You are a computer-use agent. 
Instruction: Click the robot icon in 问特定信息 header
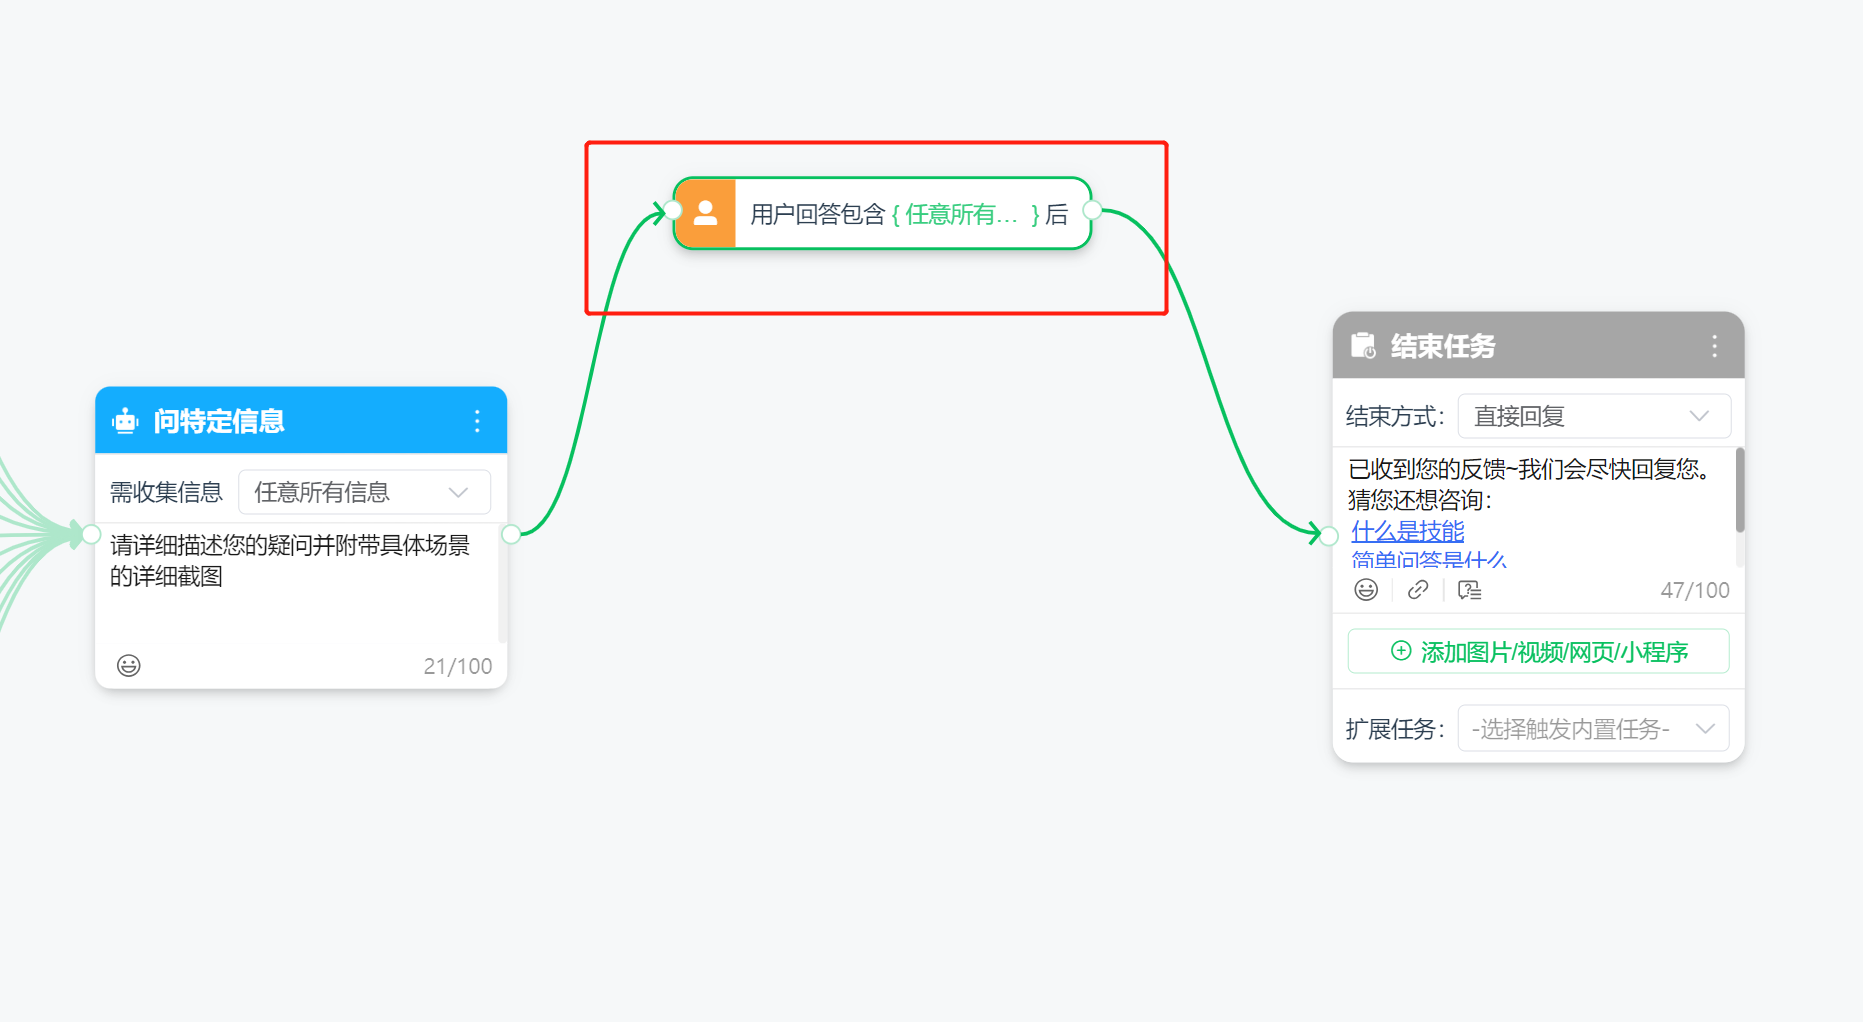coord(125,421)
